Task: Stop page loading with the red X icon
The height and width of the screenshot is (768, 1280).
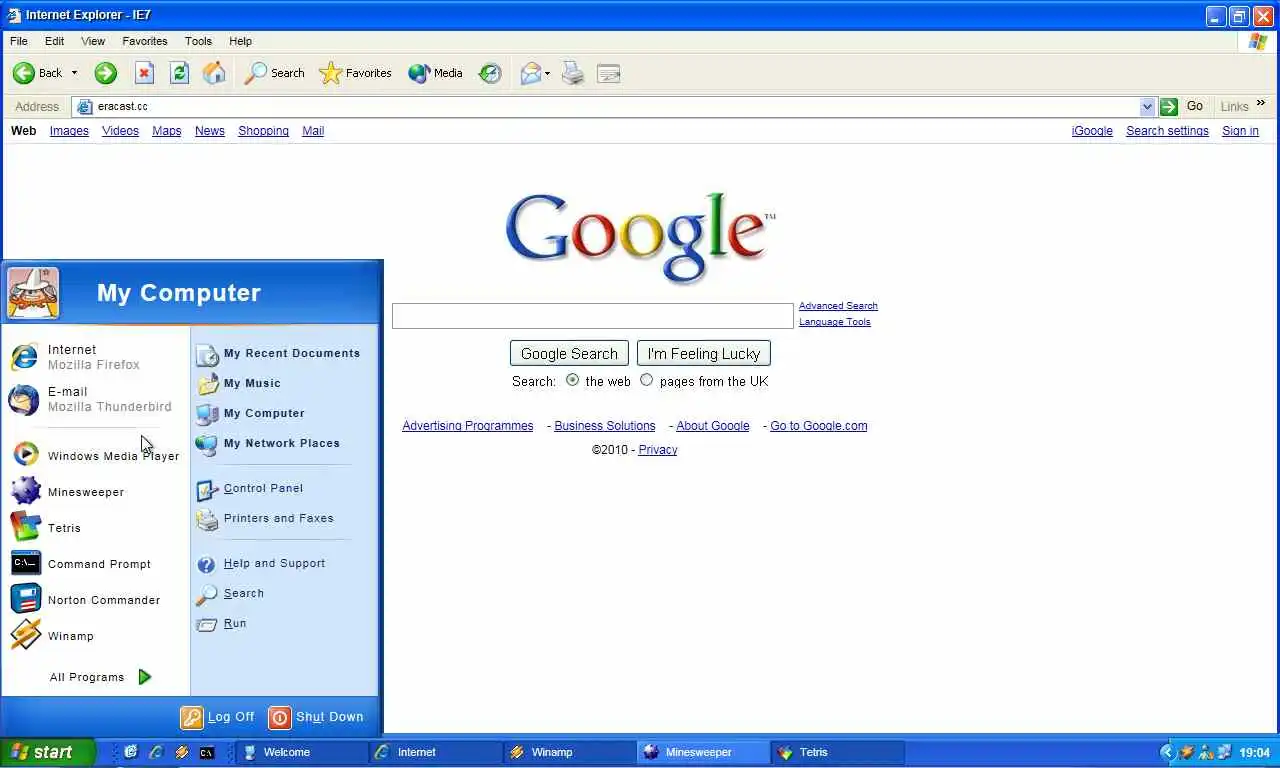Action: [x=144, y=73]
